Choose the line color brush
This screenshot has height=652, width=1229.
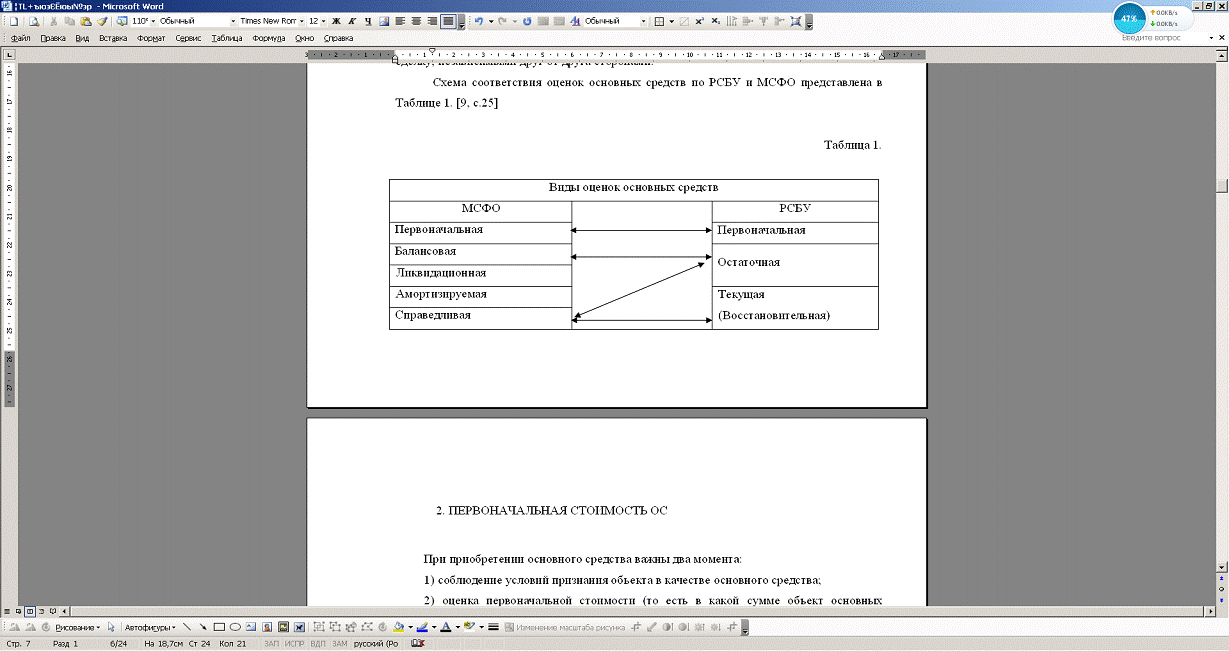click(x=421, y=628)
